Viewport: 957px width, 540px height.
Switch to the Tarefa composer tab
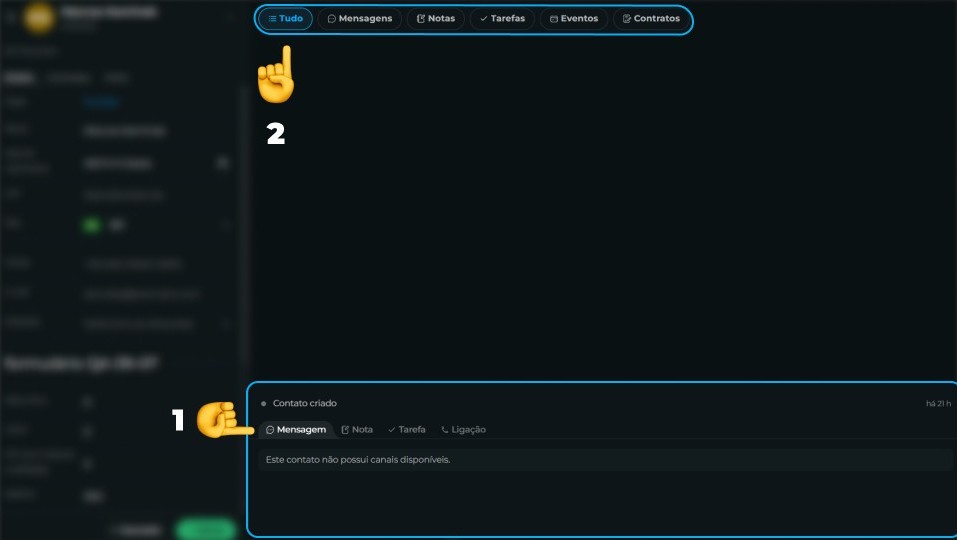coord(406,430)
